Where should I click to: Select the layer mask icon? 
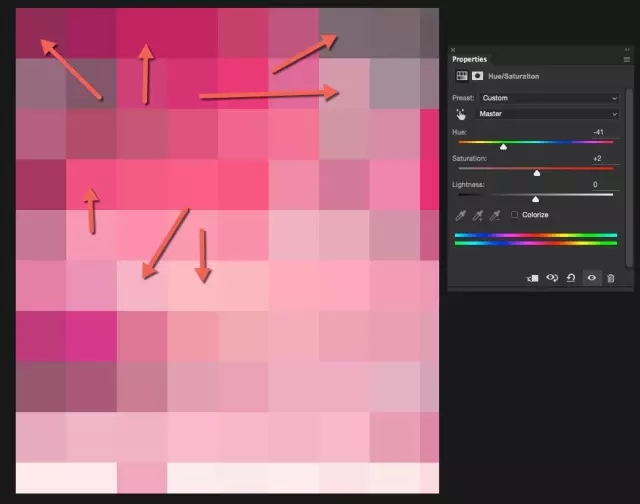(477, 76)
